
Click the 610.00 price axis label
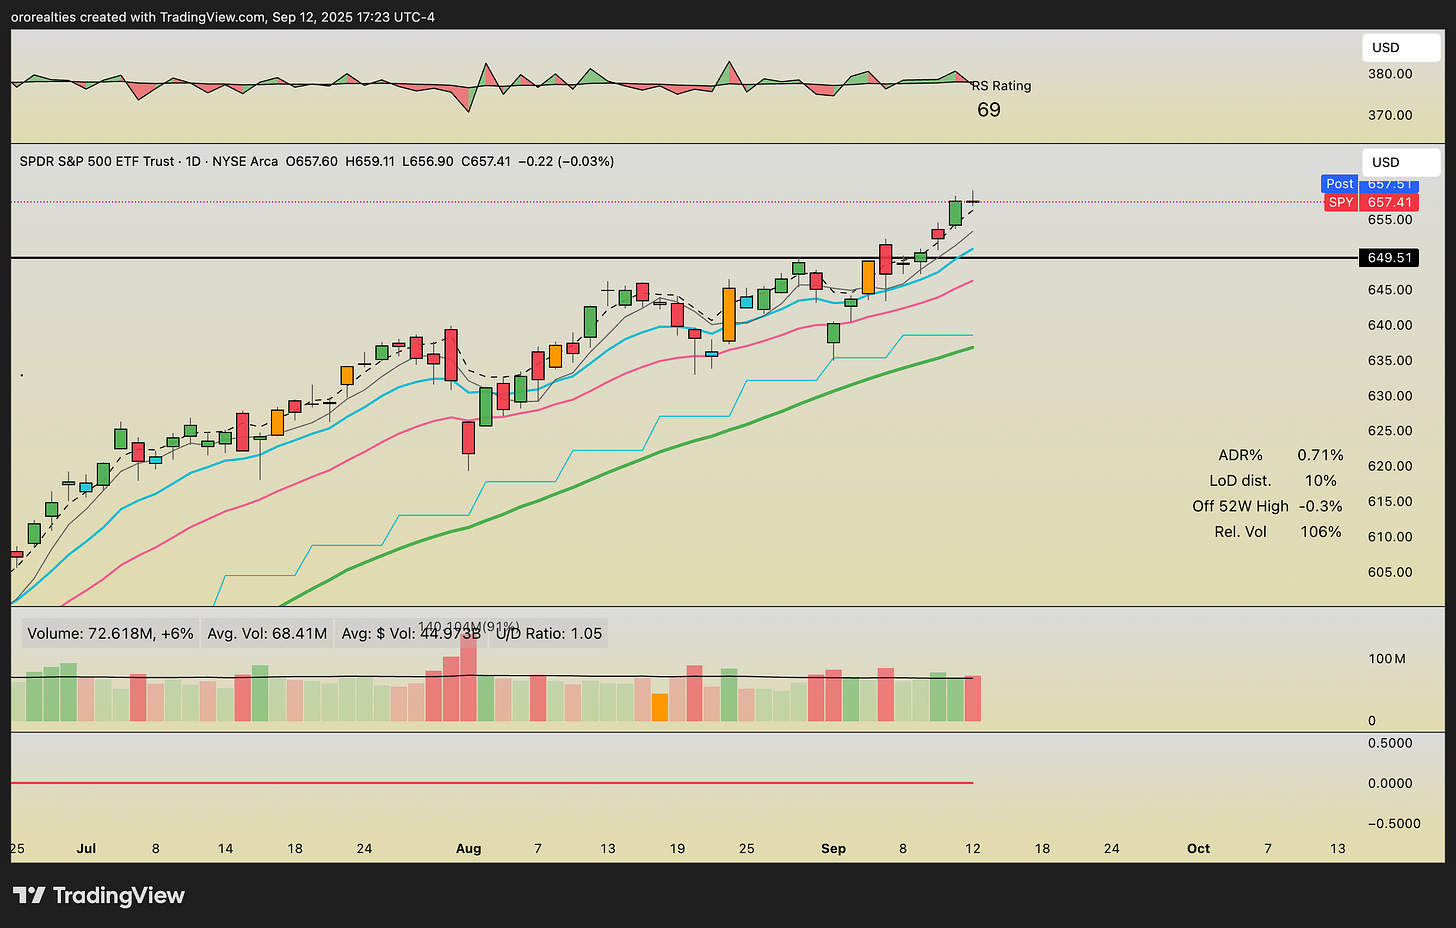click(x=1390, y=537)
